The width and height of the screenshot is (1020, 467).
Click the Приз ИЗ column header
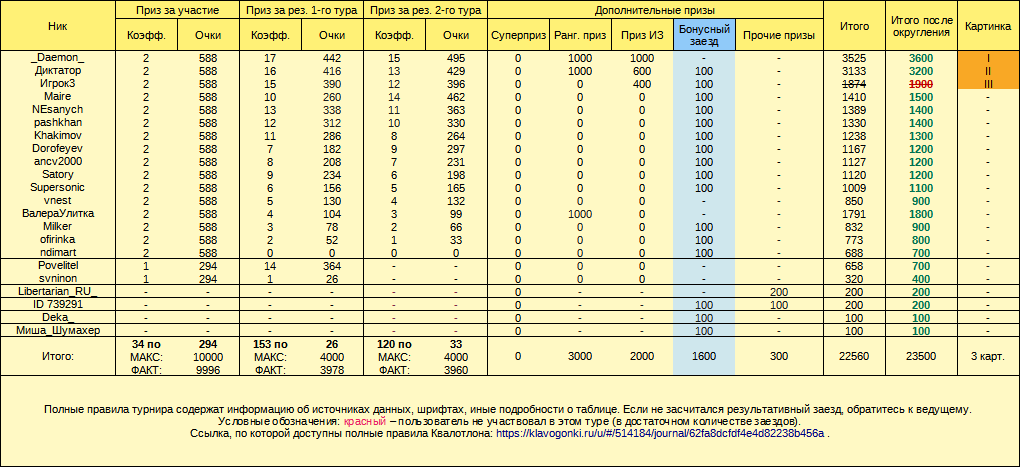[x=641, y=35]
